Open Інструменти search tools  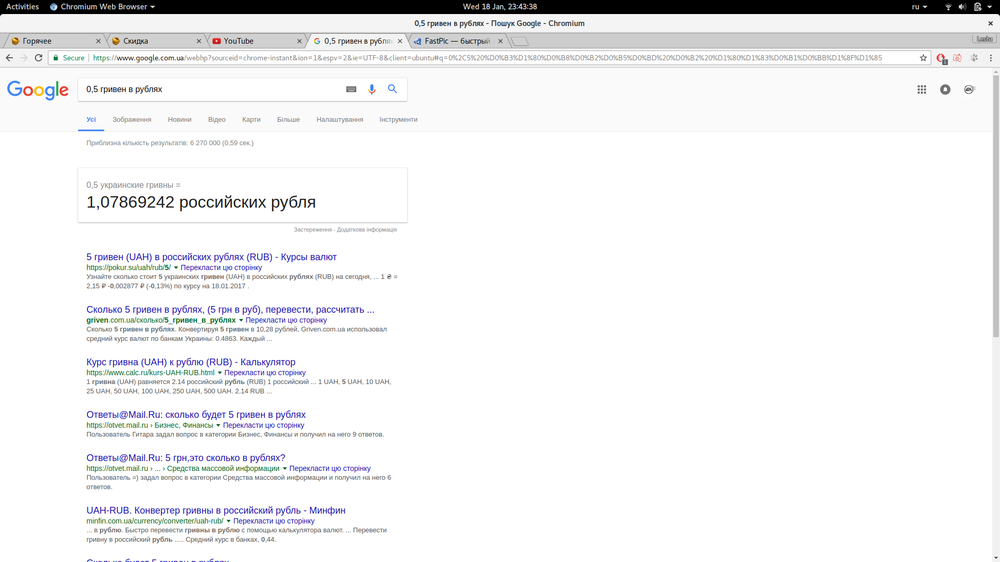click(x=398, y=119)
